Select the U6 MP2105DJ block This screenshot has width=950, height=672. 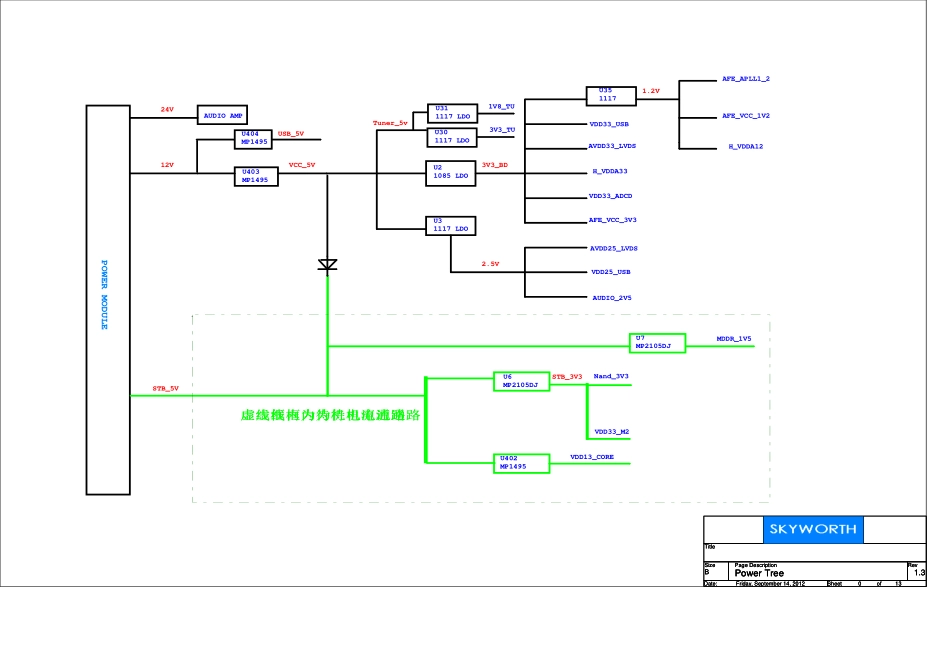click(522, 382)
